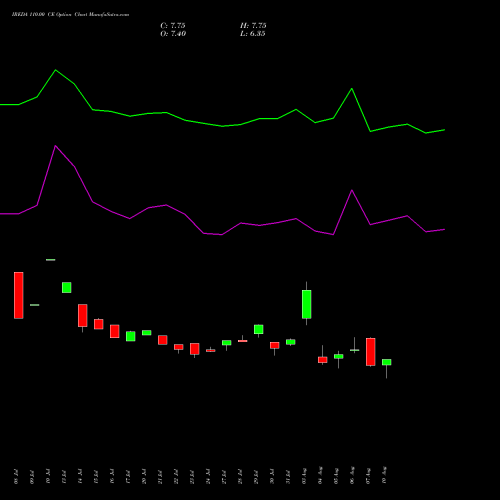Click the "06 Aug" date label on the axis
Viewport: 500px width, 500px height.
(352, 475)
